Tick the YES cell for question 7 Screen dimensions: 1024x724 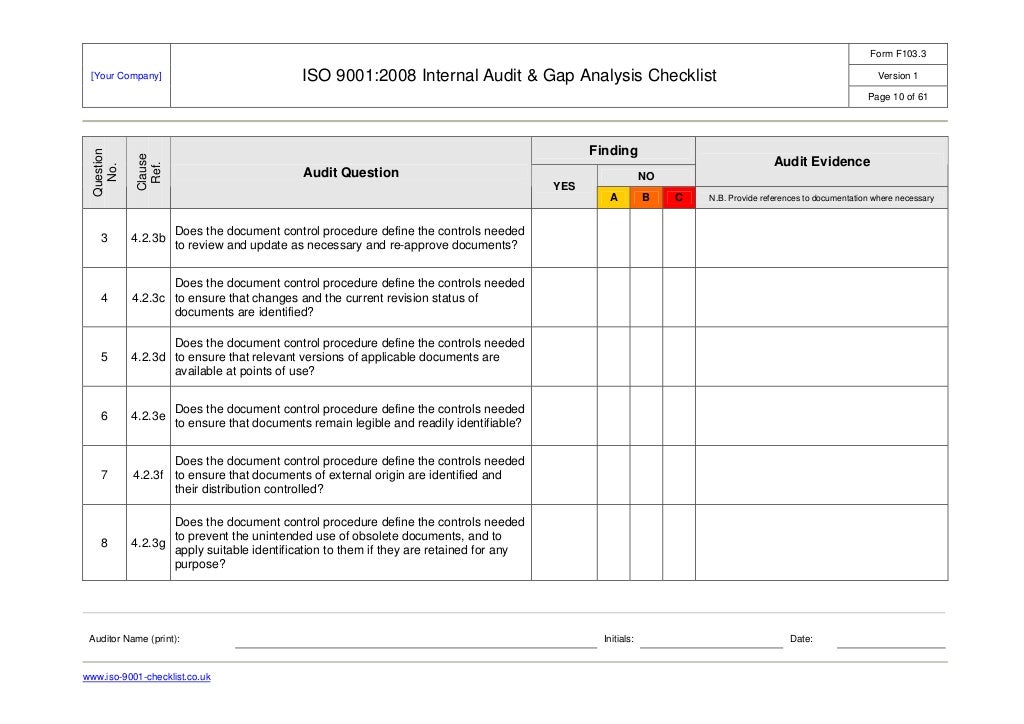(x=564, y=475)
